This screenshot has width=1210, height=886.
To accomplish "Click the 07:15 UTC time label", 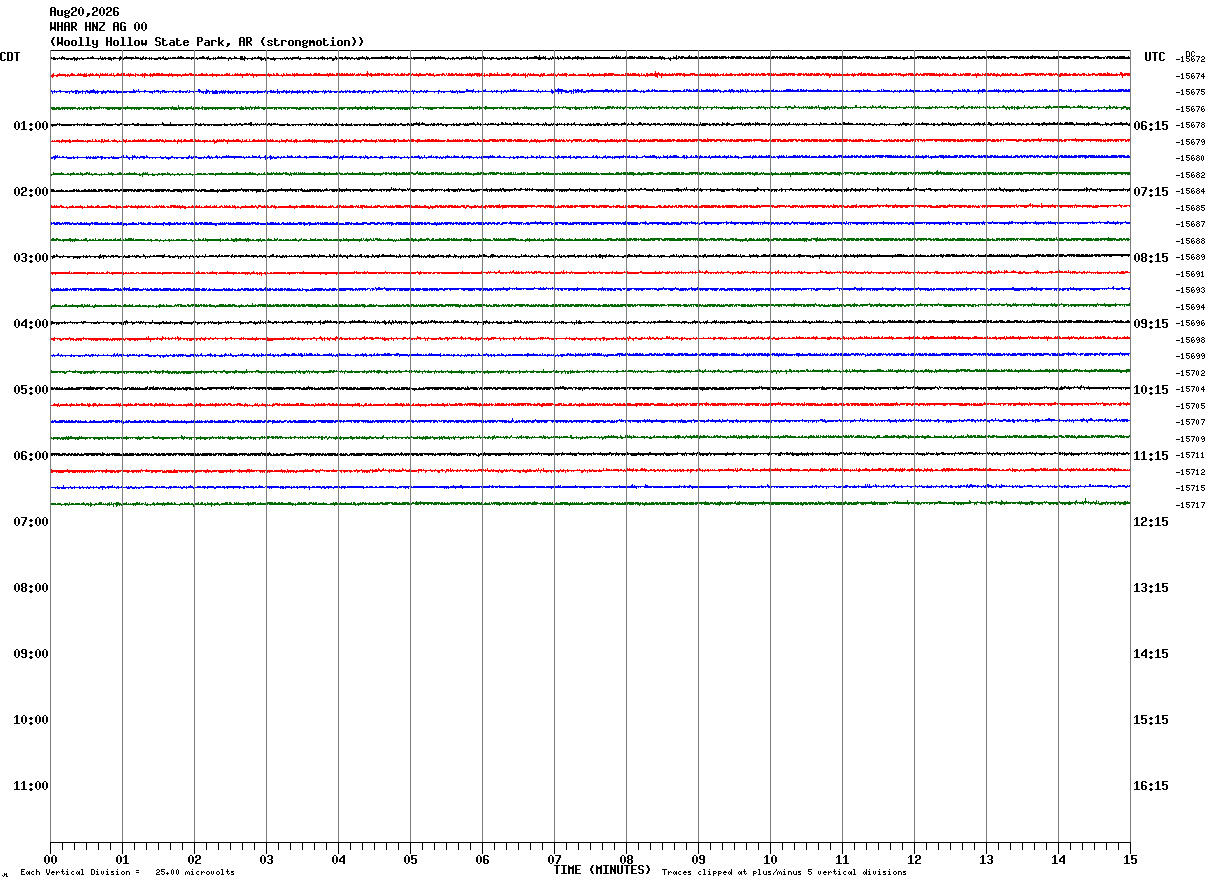I will pos(1151,192).
